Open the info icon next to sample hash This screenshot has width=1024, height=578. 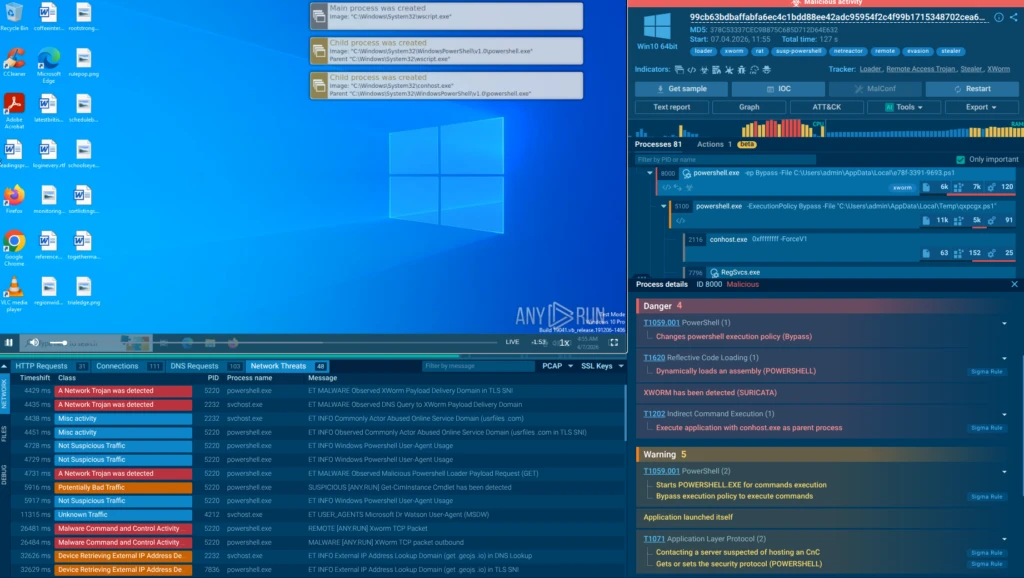(998, 18)
